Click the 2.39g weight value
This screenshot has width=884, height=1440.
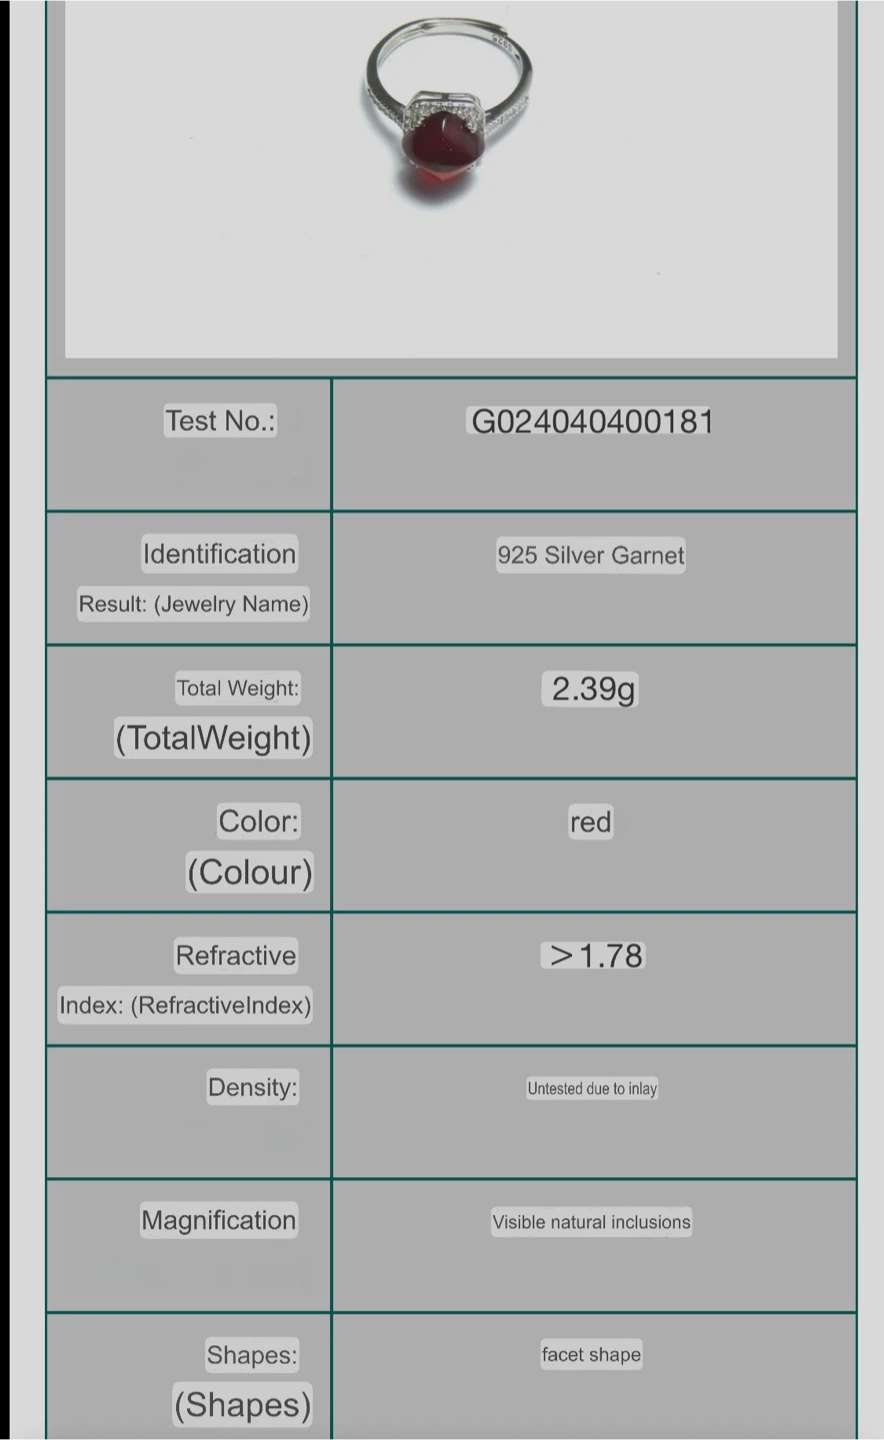(592, 689)
